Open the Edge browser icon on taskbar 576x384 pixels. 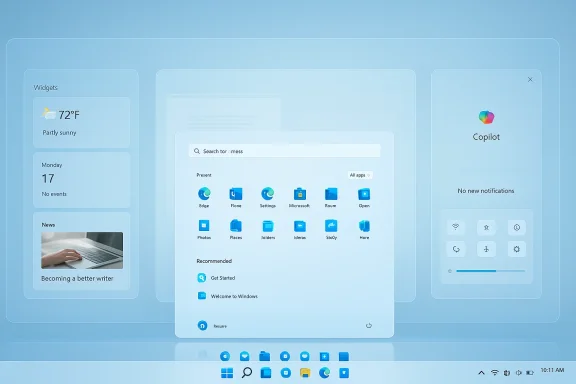point(325,373)
